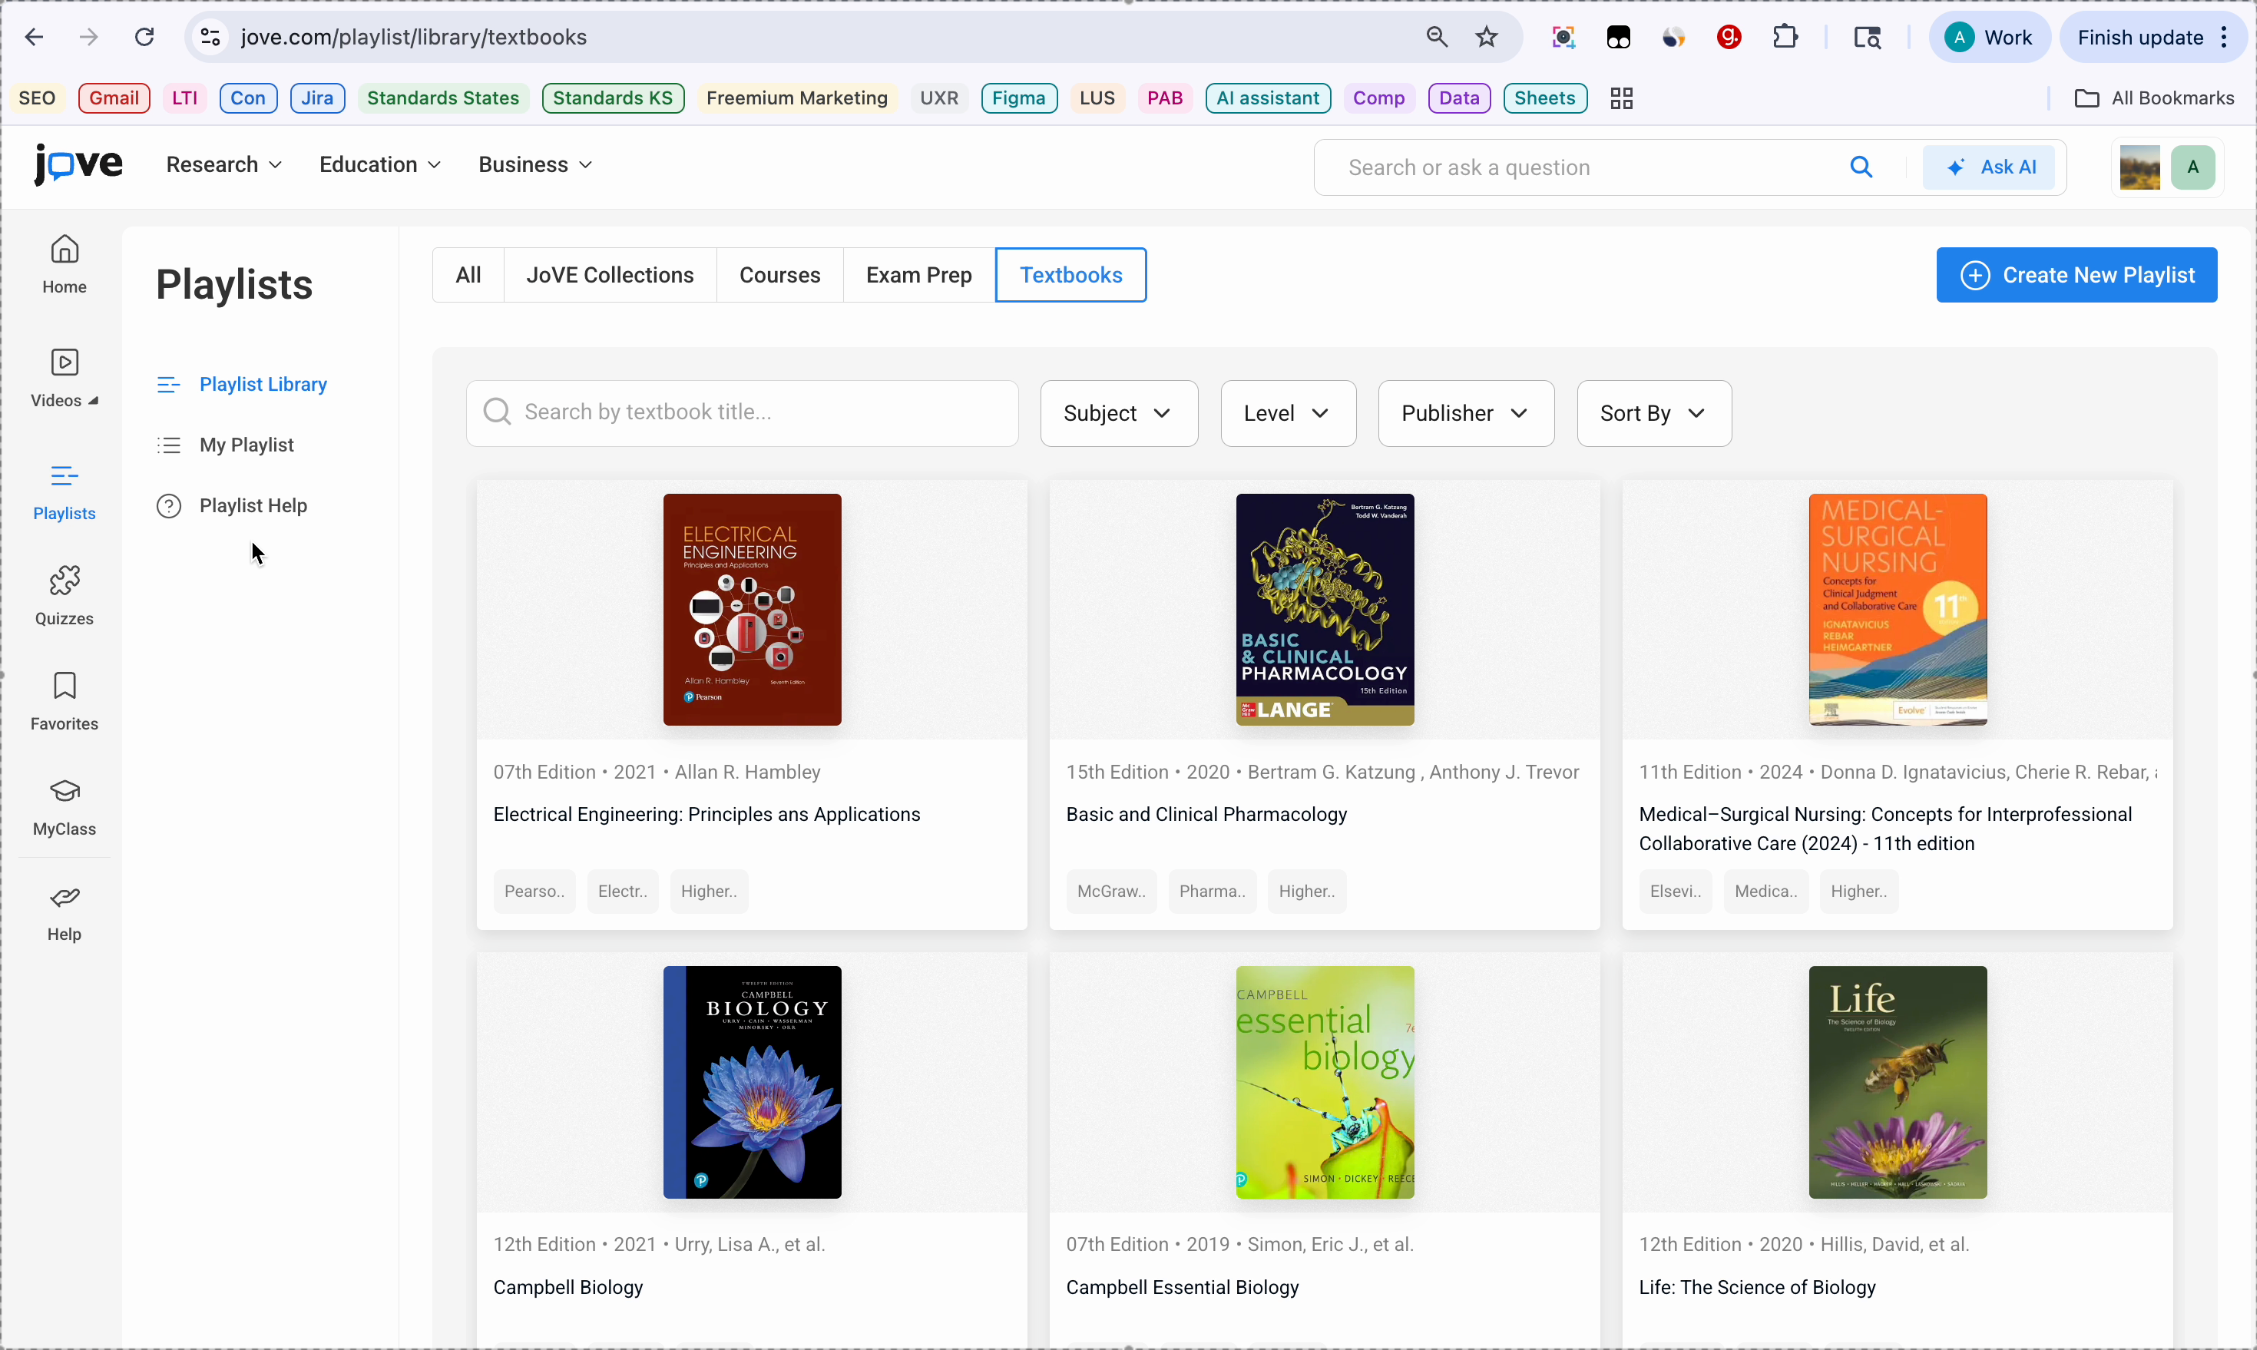Open the Gmail bookmark

point(114,98)
